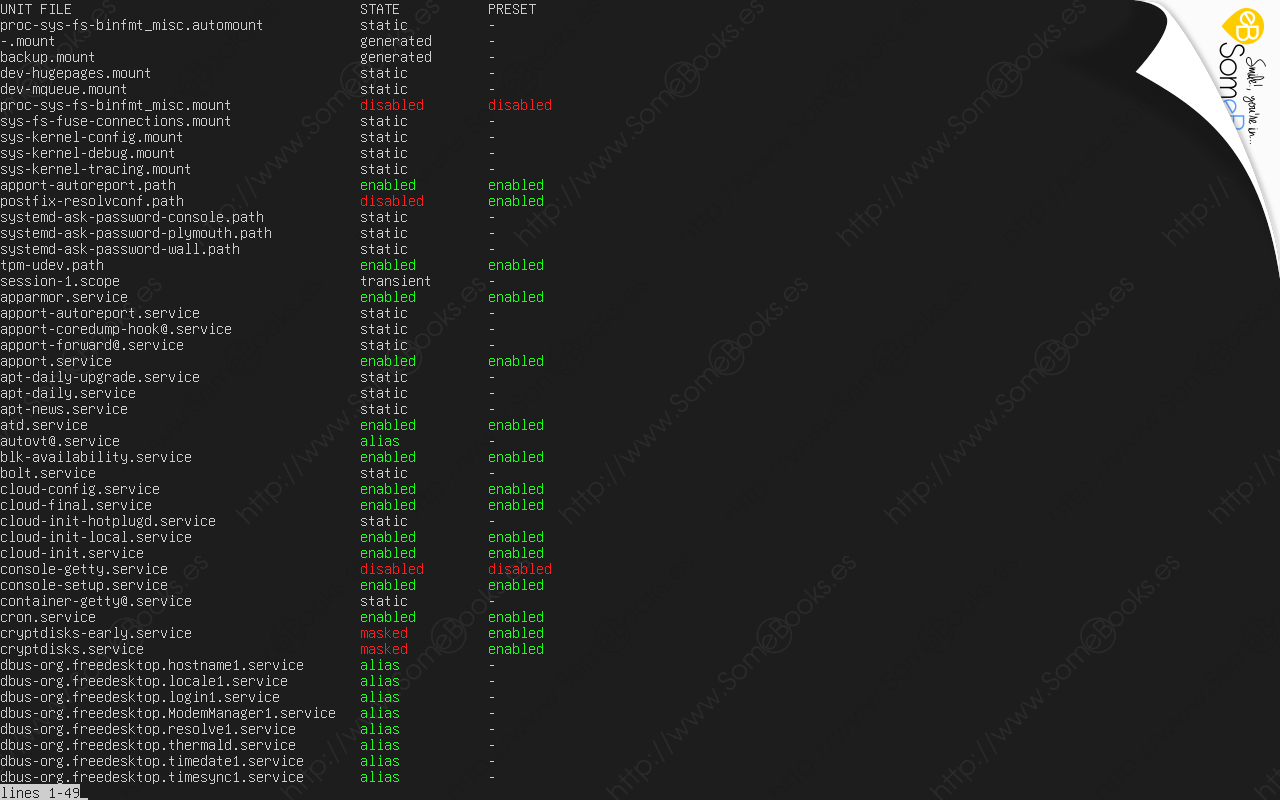
Task: Click the UNIT FILE column header
Action: (36, 9)
